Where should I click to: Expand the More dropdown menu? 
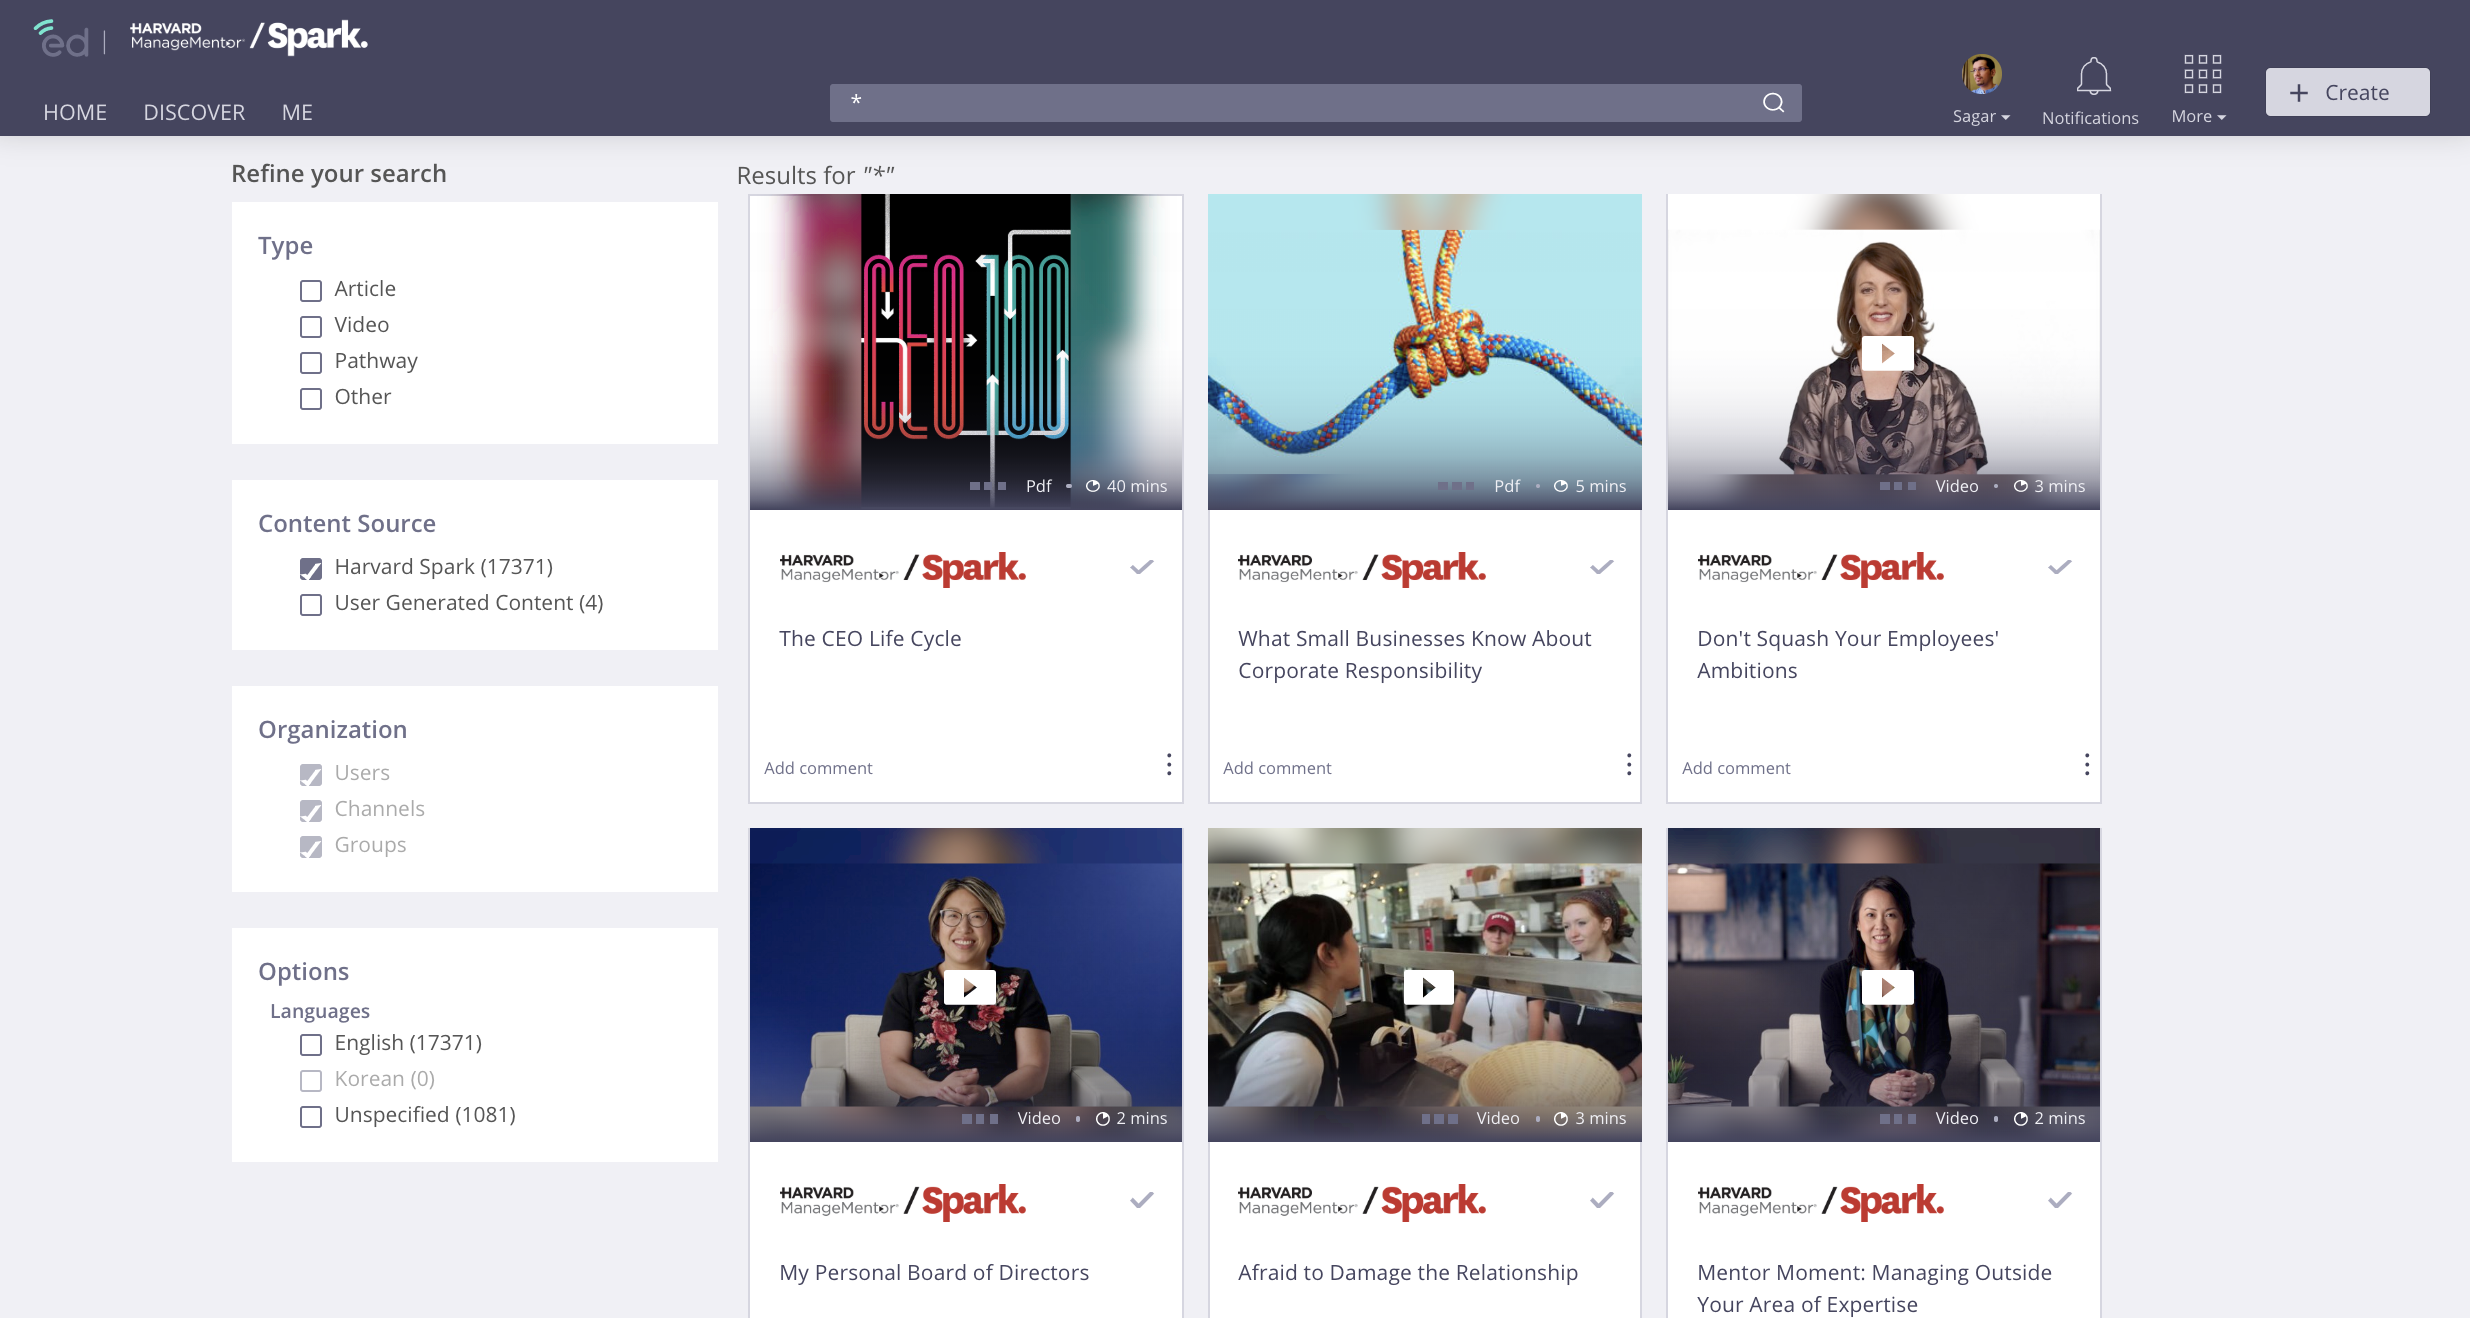point(2198,117)
